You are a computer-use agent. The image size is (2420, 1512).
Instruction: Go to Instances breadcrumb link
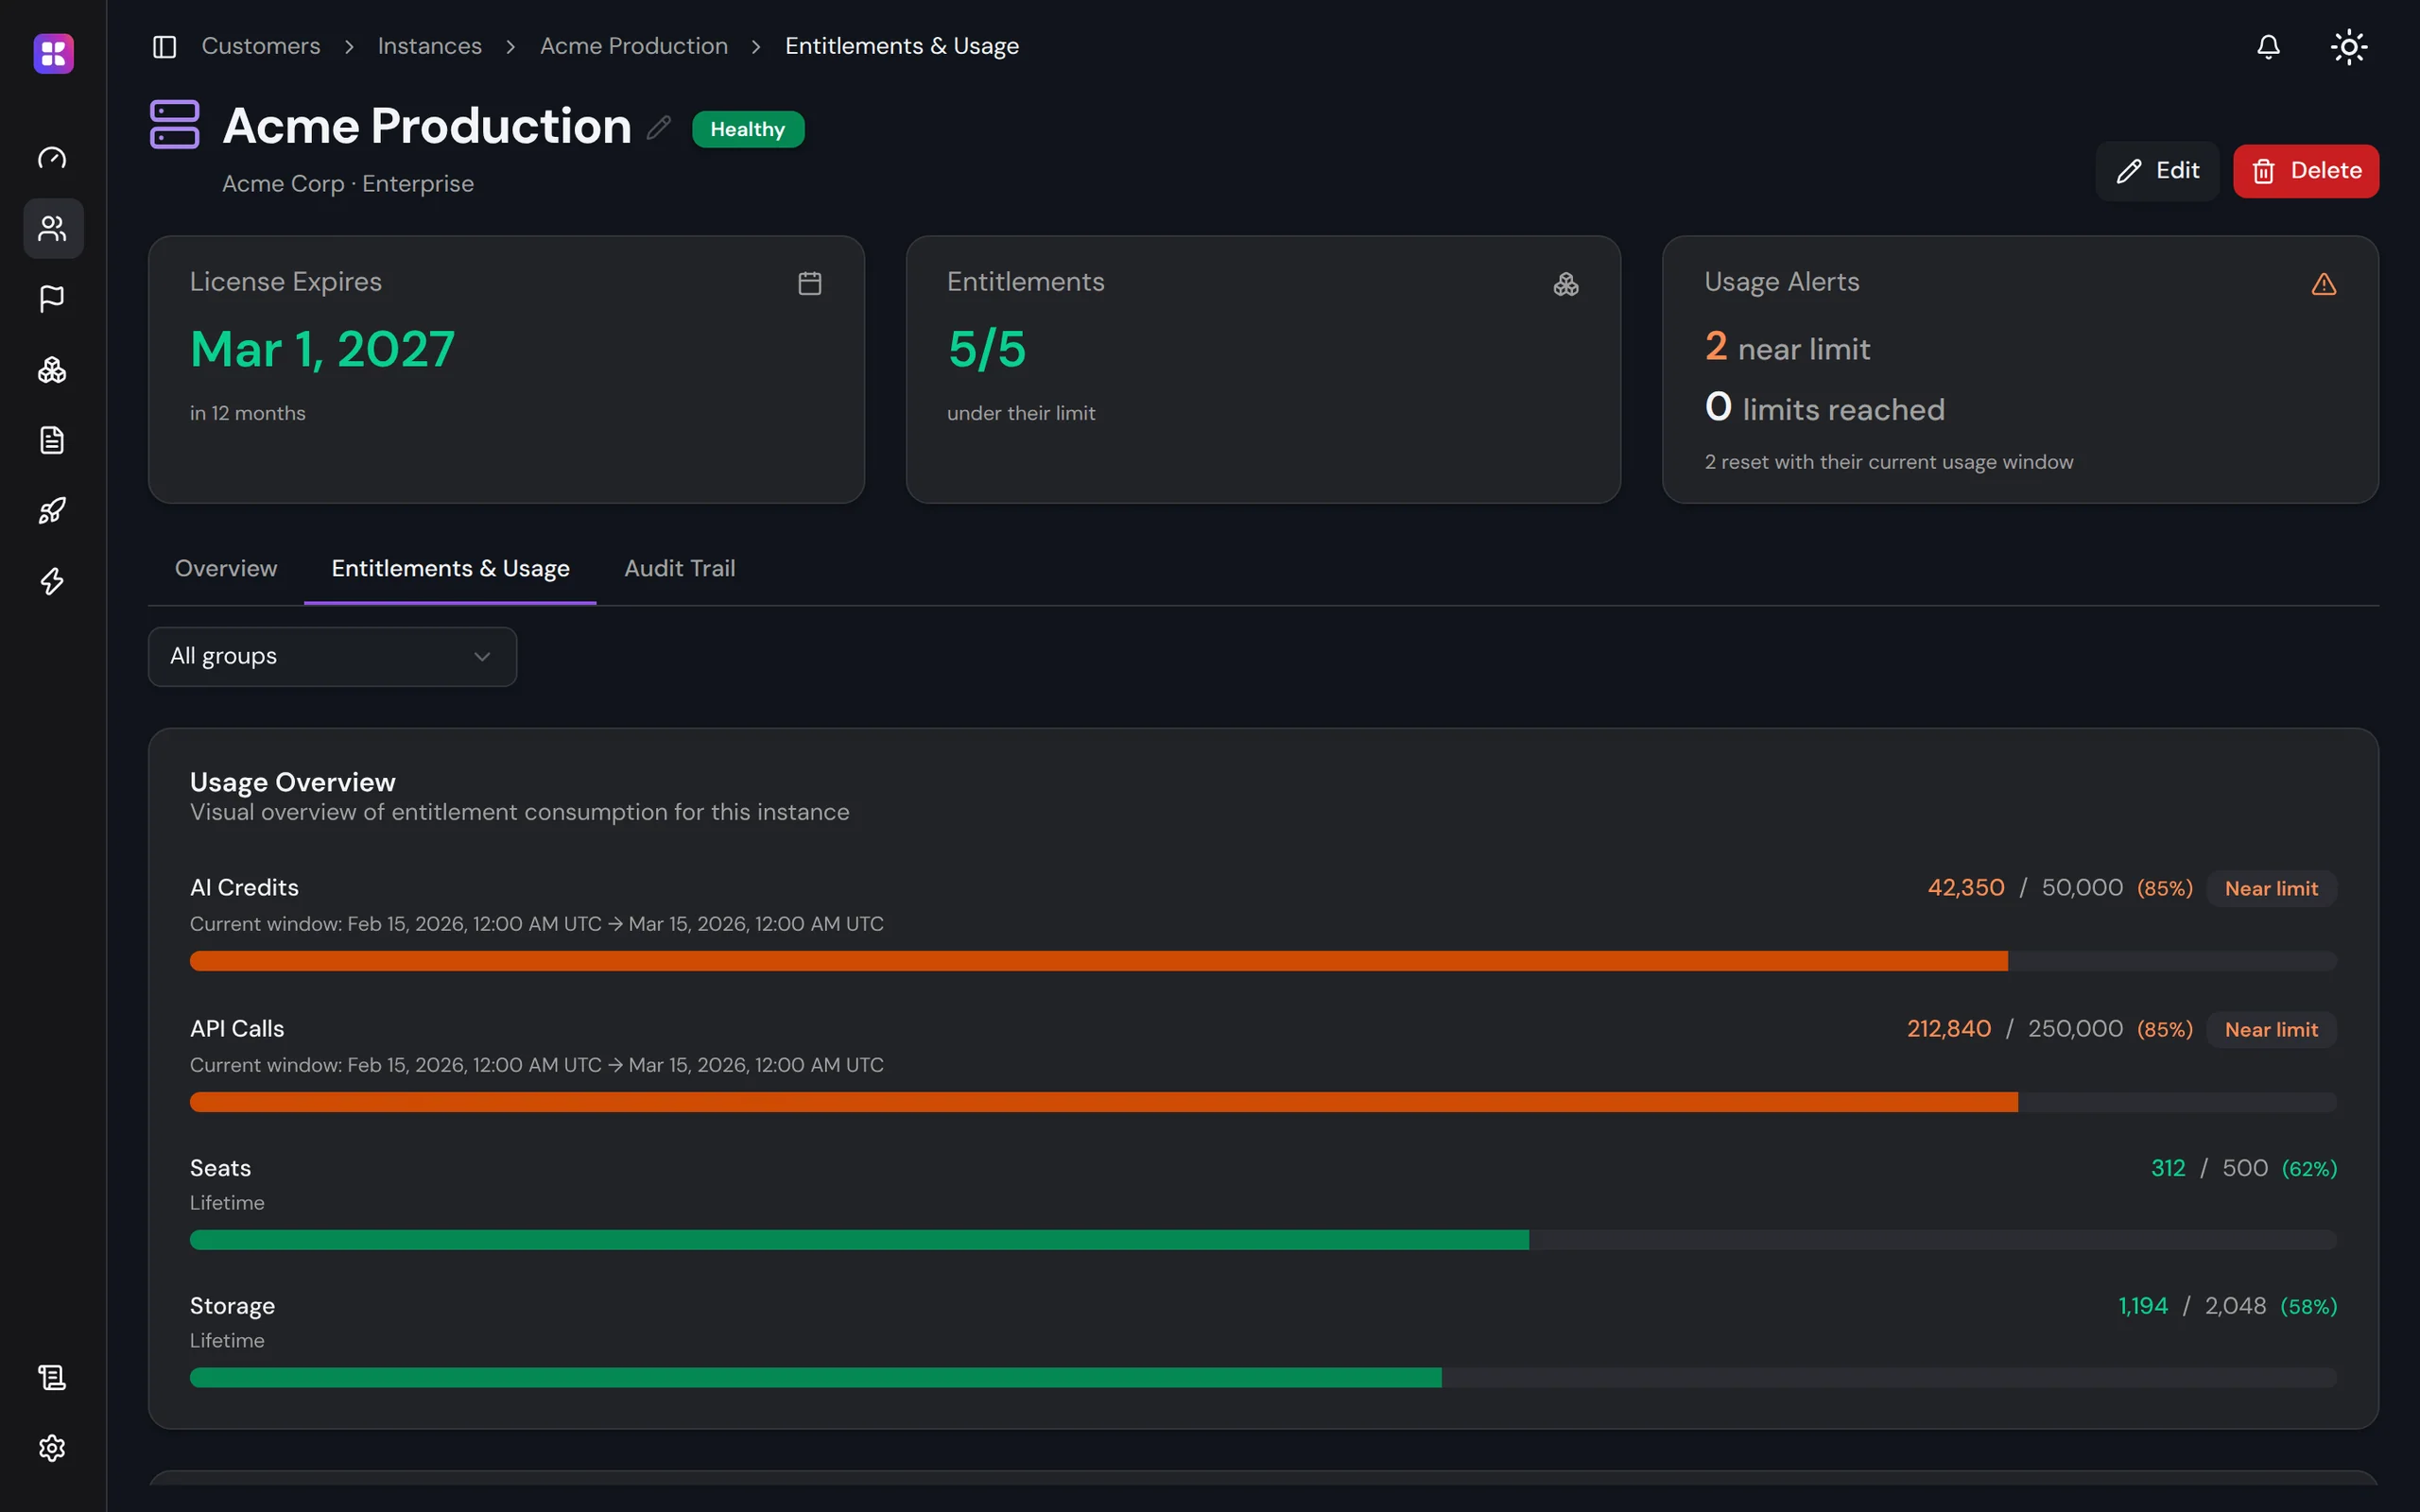pyautogui.click(x=430, y=46)
